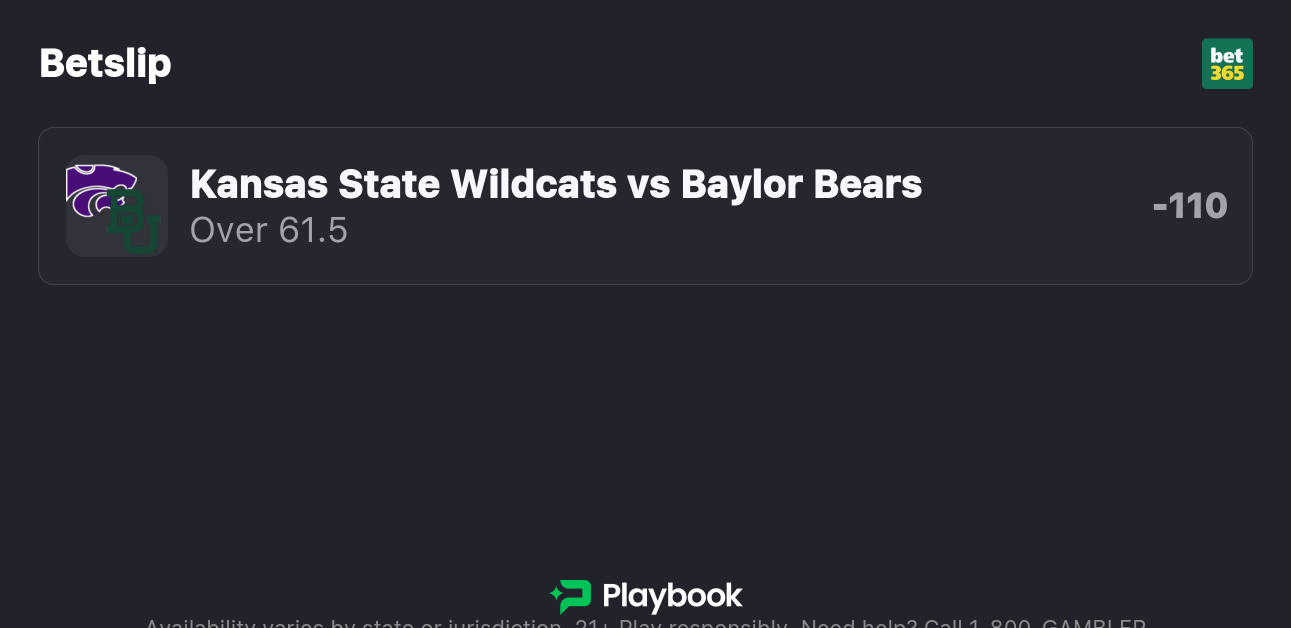Click the green Playbook logo icon
The width and height of the screenshot is (1291, 628).
coord(571,596)
